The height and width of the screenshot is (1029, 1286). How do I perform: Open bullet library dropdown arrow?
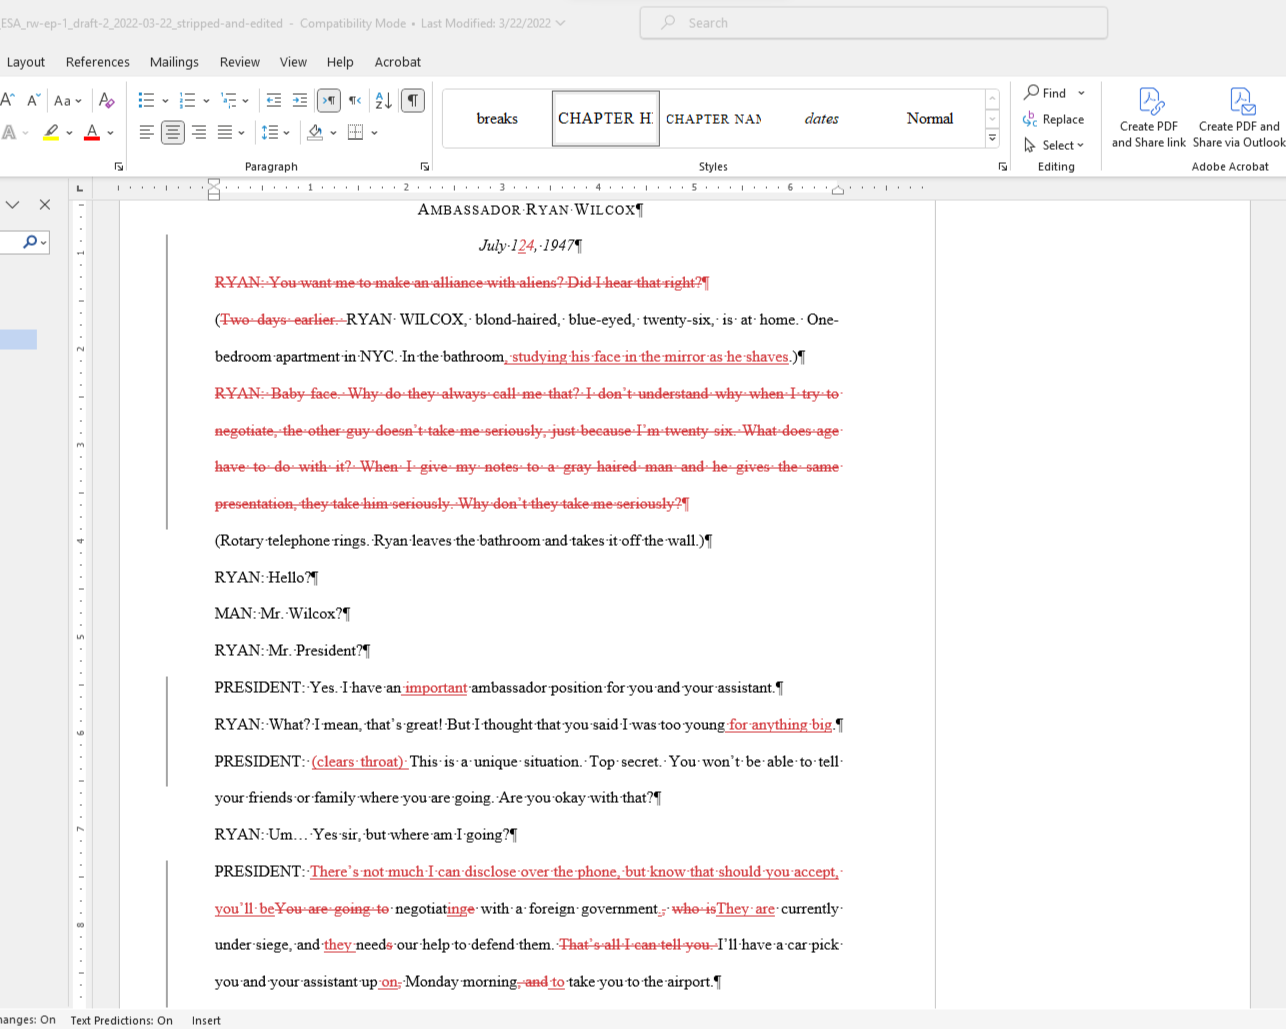165,100
